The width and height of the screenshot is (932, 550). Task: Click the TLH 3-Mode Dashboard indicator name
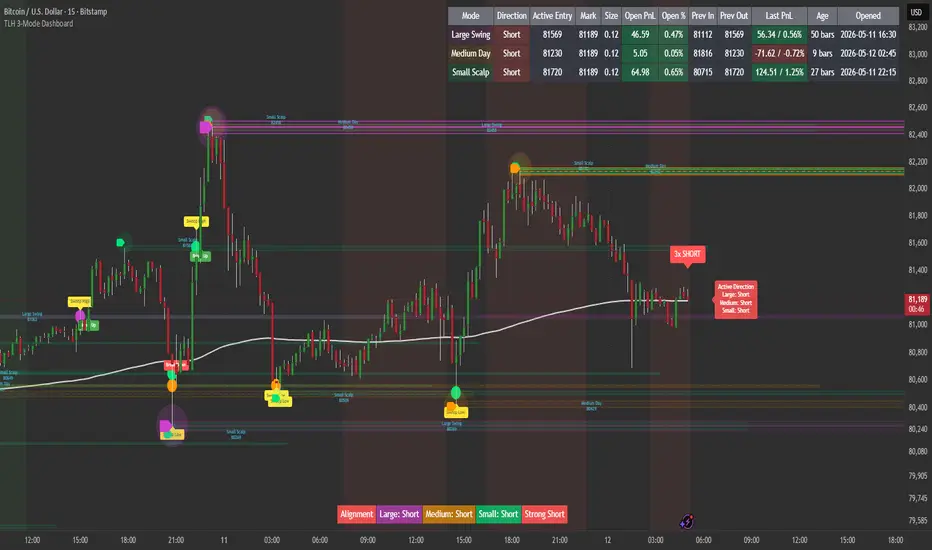coord(39,23)
